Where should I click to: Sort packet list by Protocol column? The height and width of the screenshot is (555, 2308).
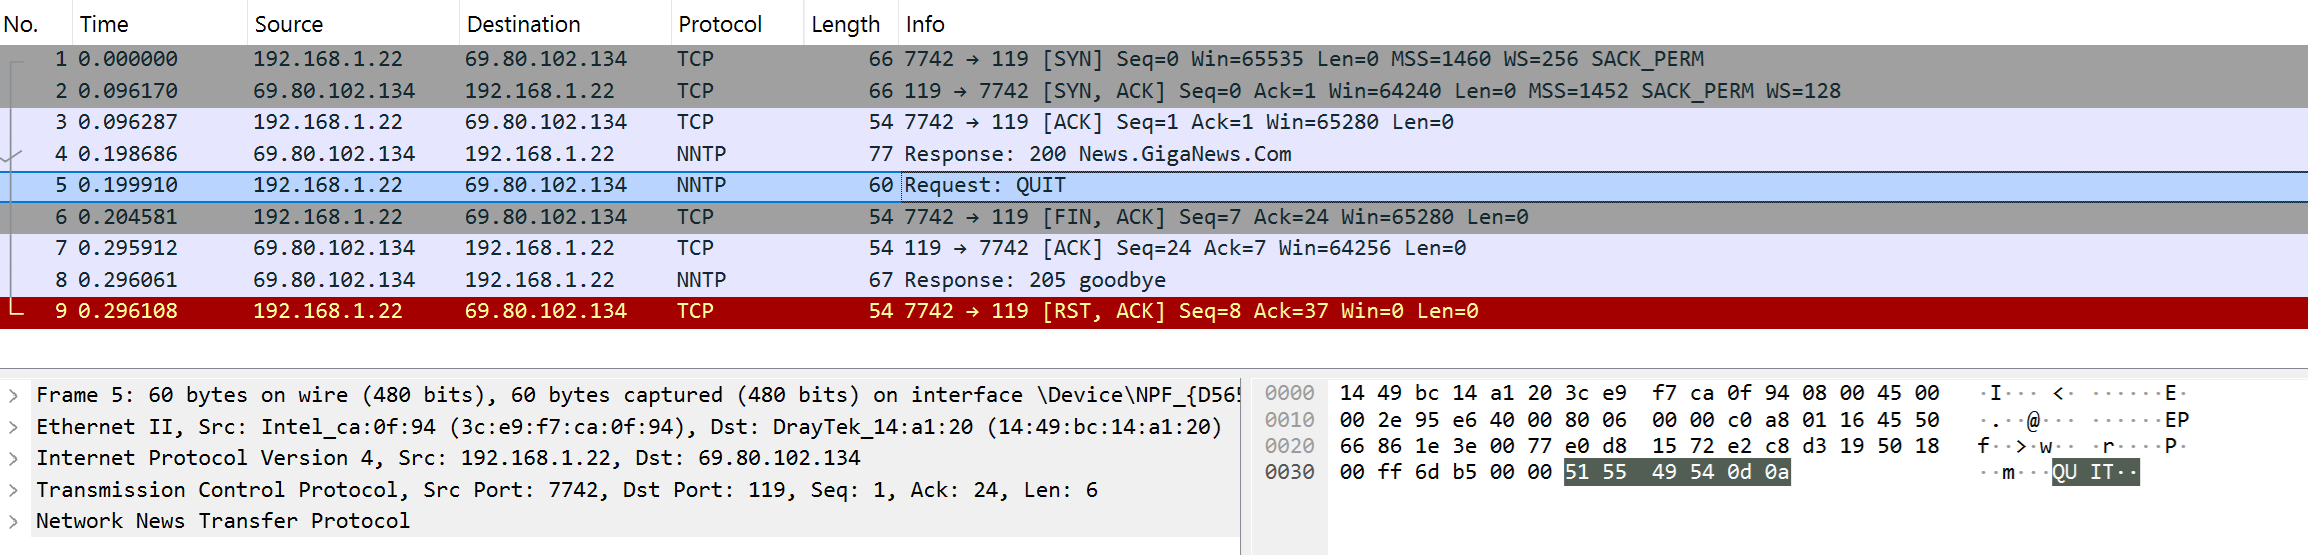pos(720,24)
